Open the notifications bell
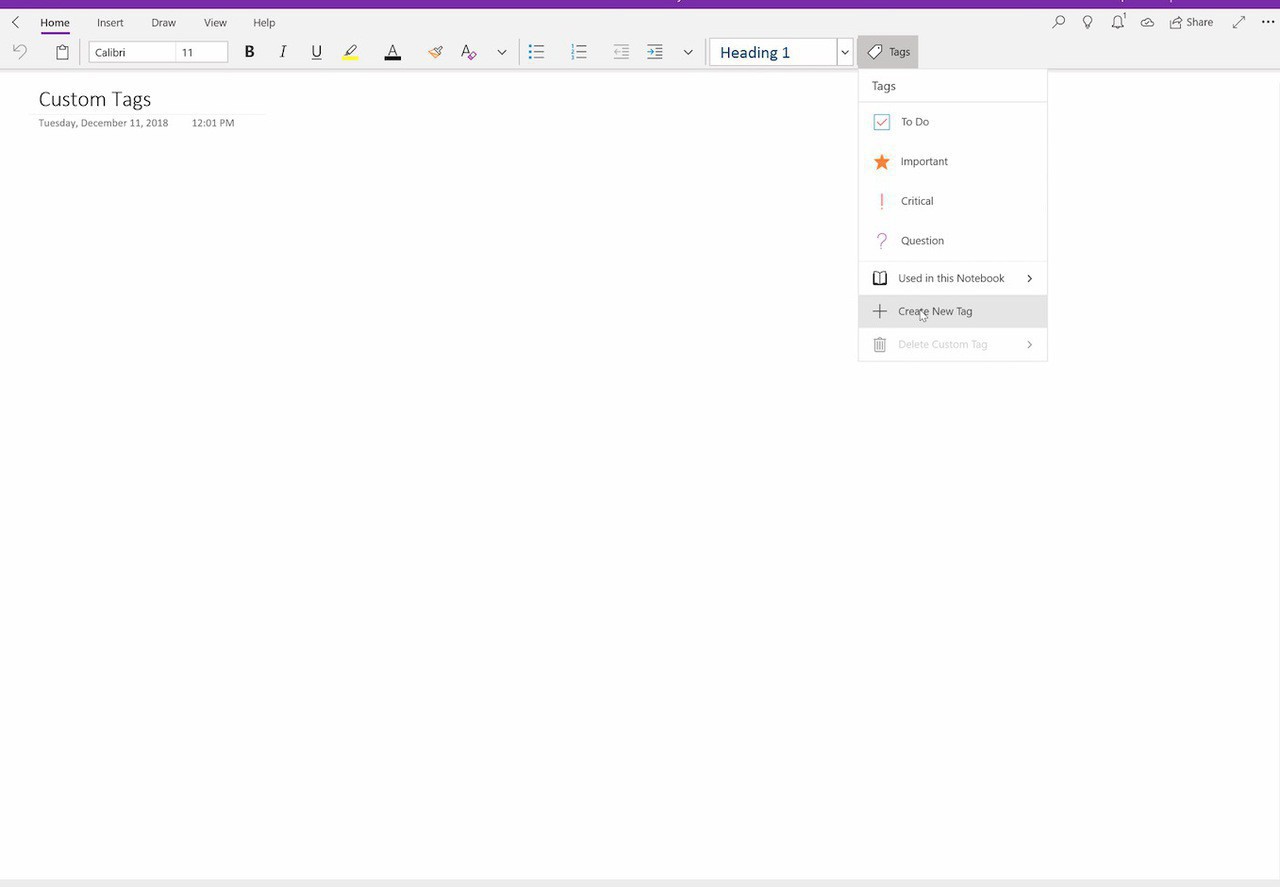1280x887 pixels. [1117, 22]
